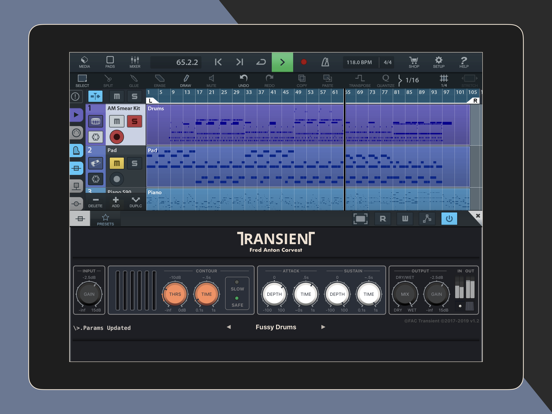Choose the Split tool

click(x=108, y=81)
